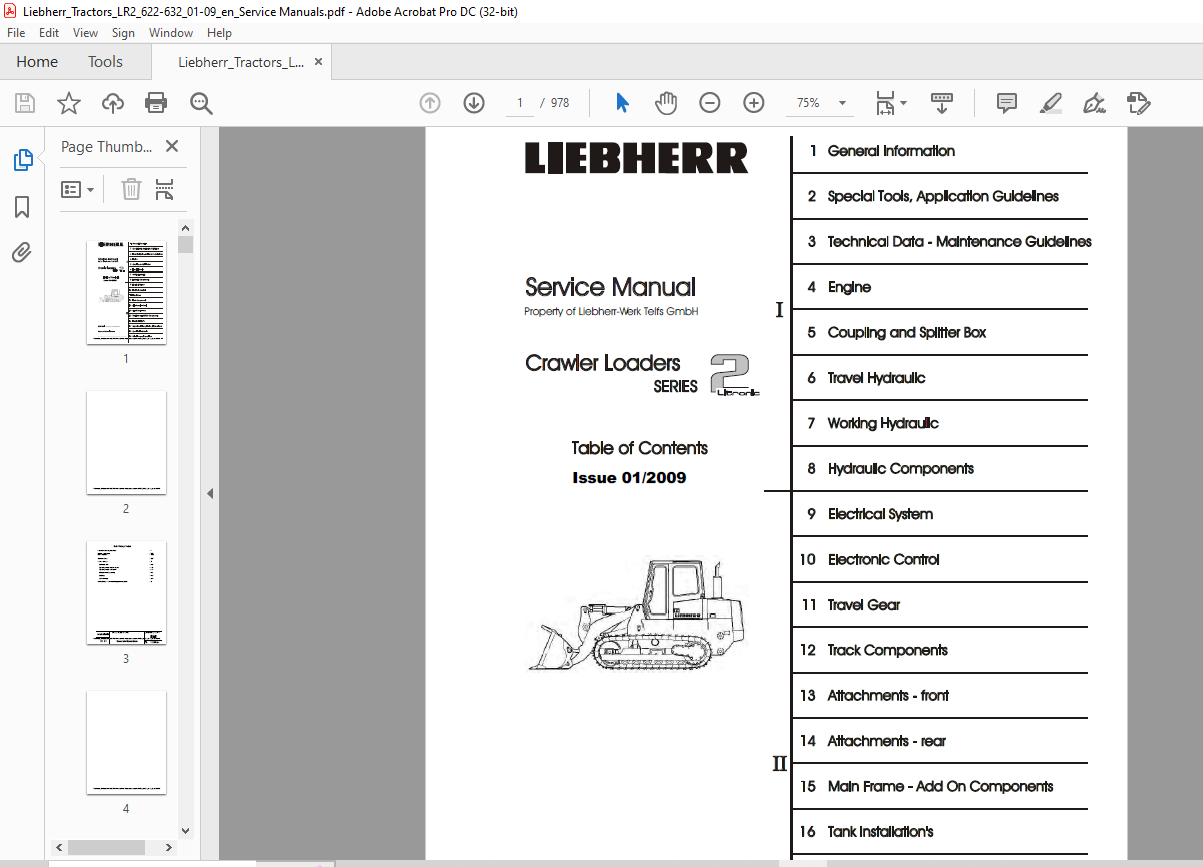
Task: Collapse the navigation pane arrow
Action: (210, 494)
